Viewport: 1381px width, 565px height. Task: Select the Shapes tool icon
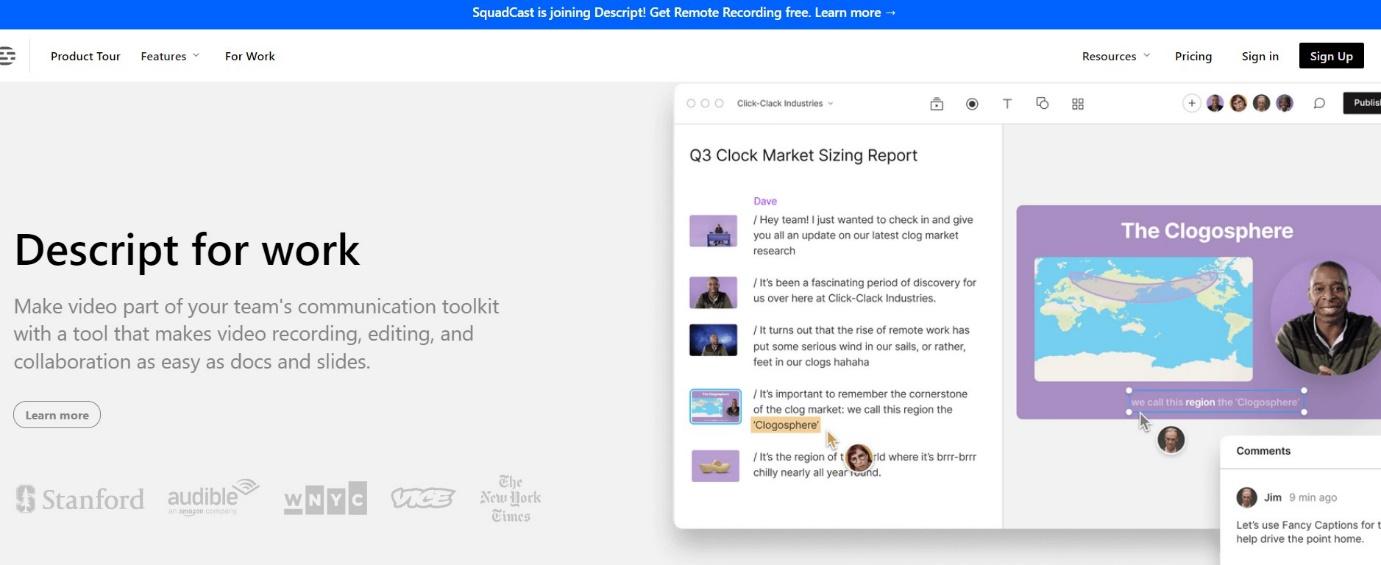point(1042,103)
